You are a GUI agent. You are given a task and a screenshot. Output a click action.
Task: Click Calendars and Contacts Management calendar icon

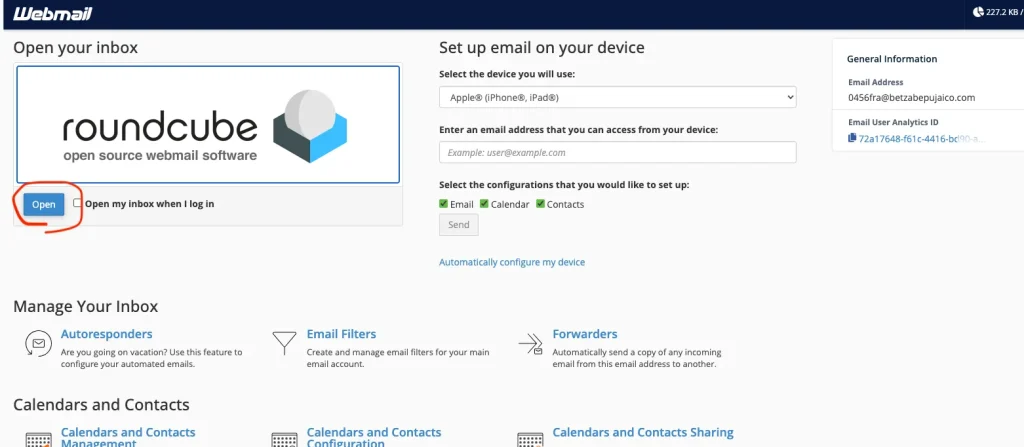(38, 440)
